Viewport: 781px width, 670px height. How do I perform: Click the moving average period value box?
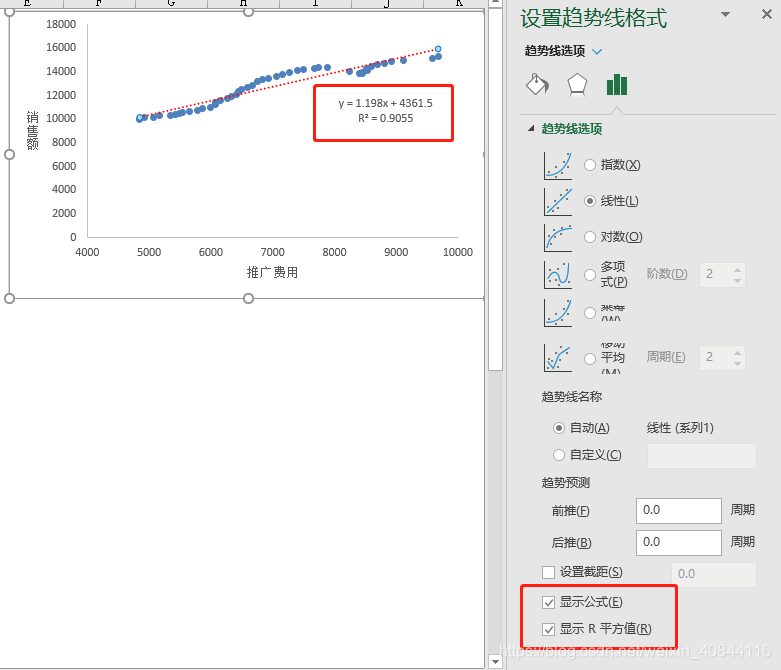click(x=716, y=358)
